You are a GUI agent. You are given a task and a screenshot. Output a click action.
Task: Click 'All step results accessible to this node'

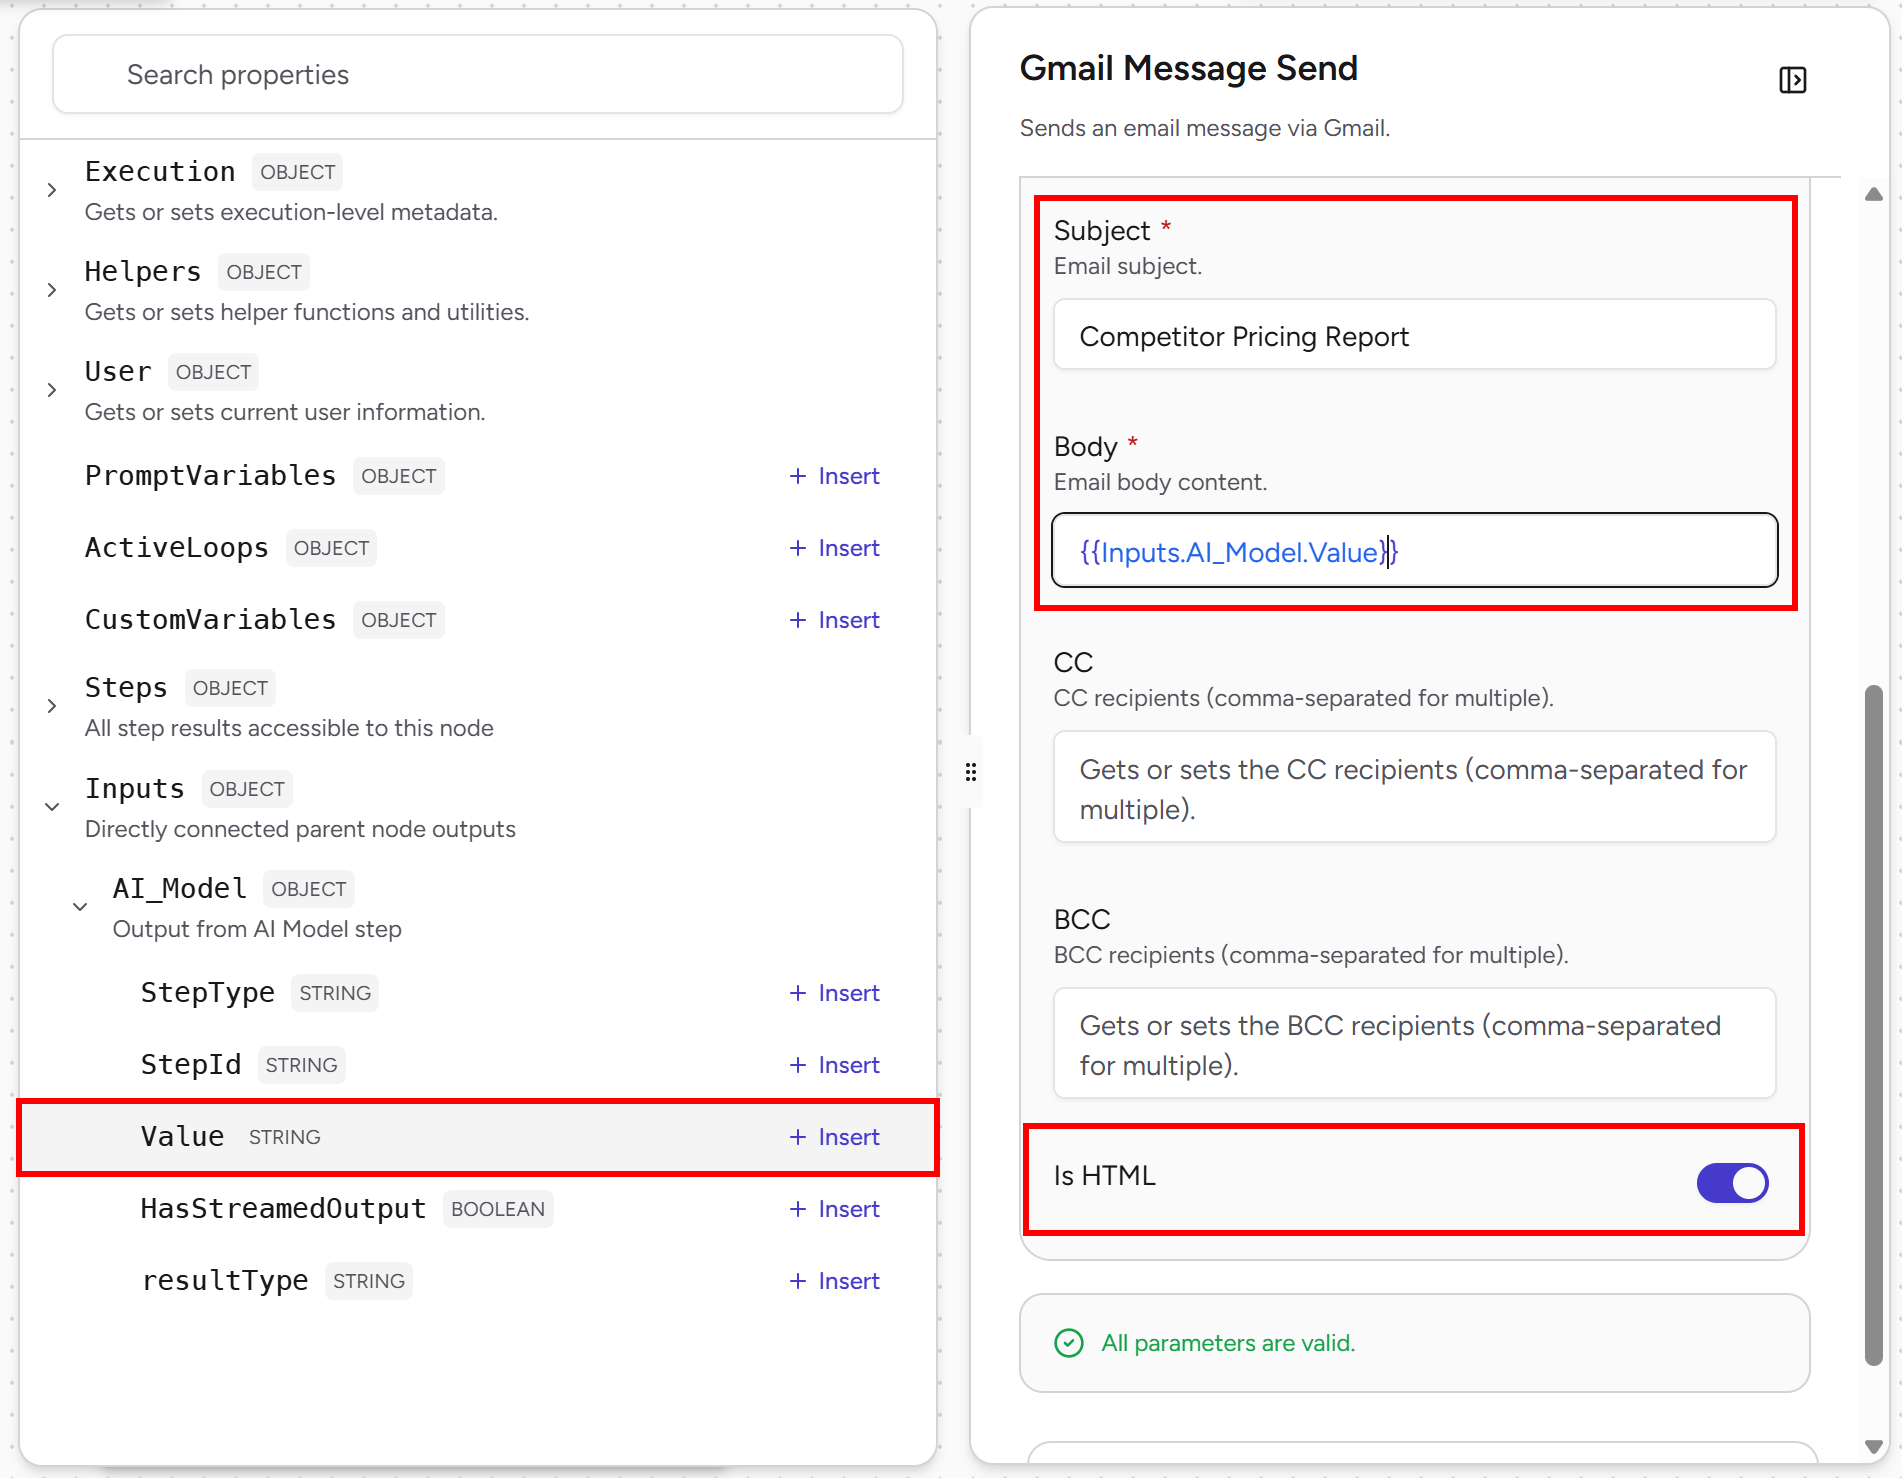[289, 728]
